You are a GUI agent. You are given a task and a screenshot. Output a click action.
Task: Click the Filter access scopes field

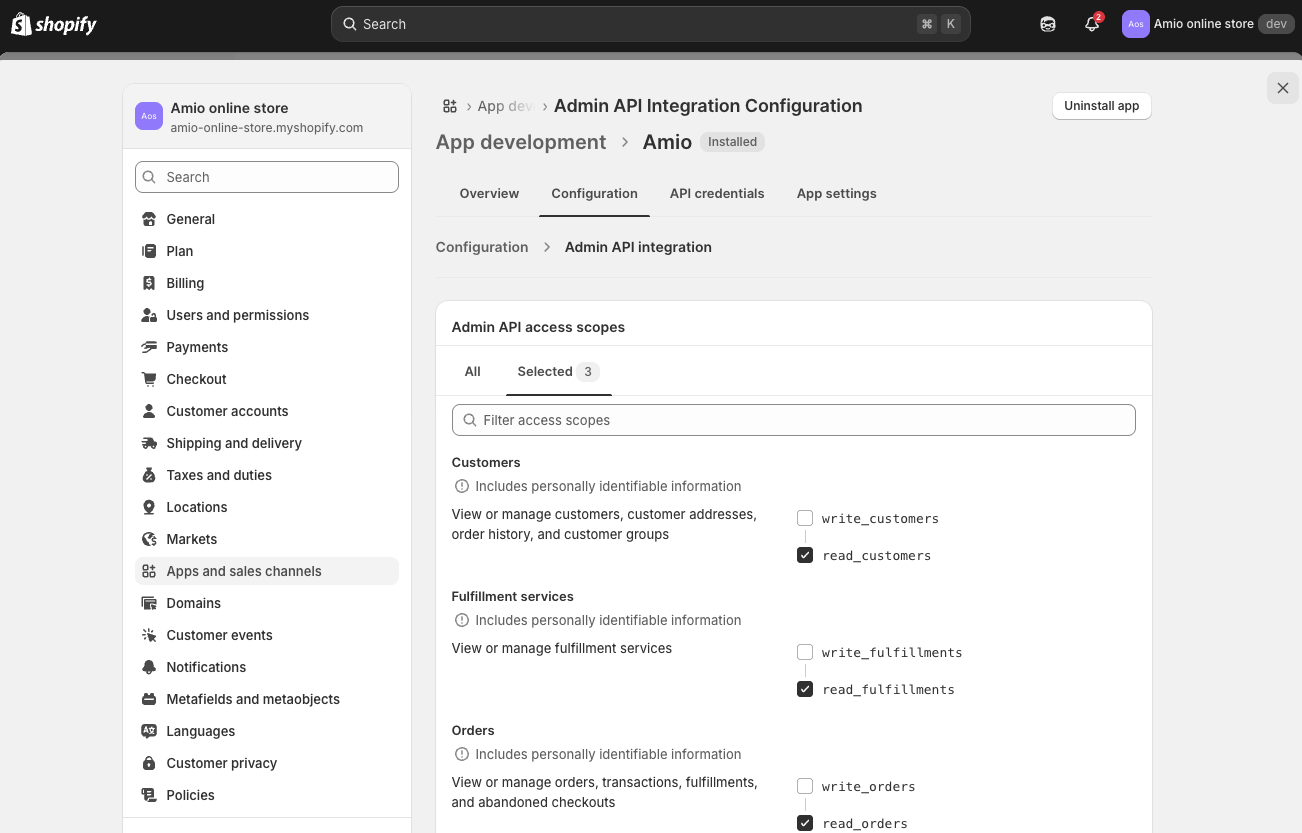point(794,420)
